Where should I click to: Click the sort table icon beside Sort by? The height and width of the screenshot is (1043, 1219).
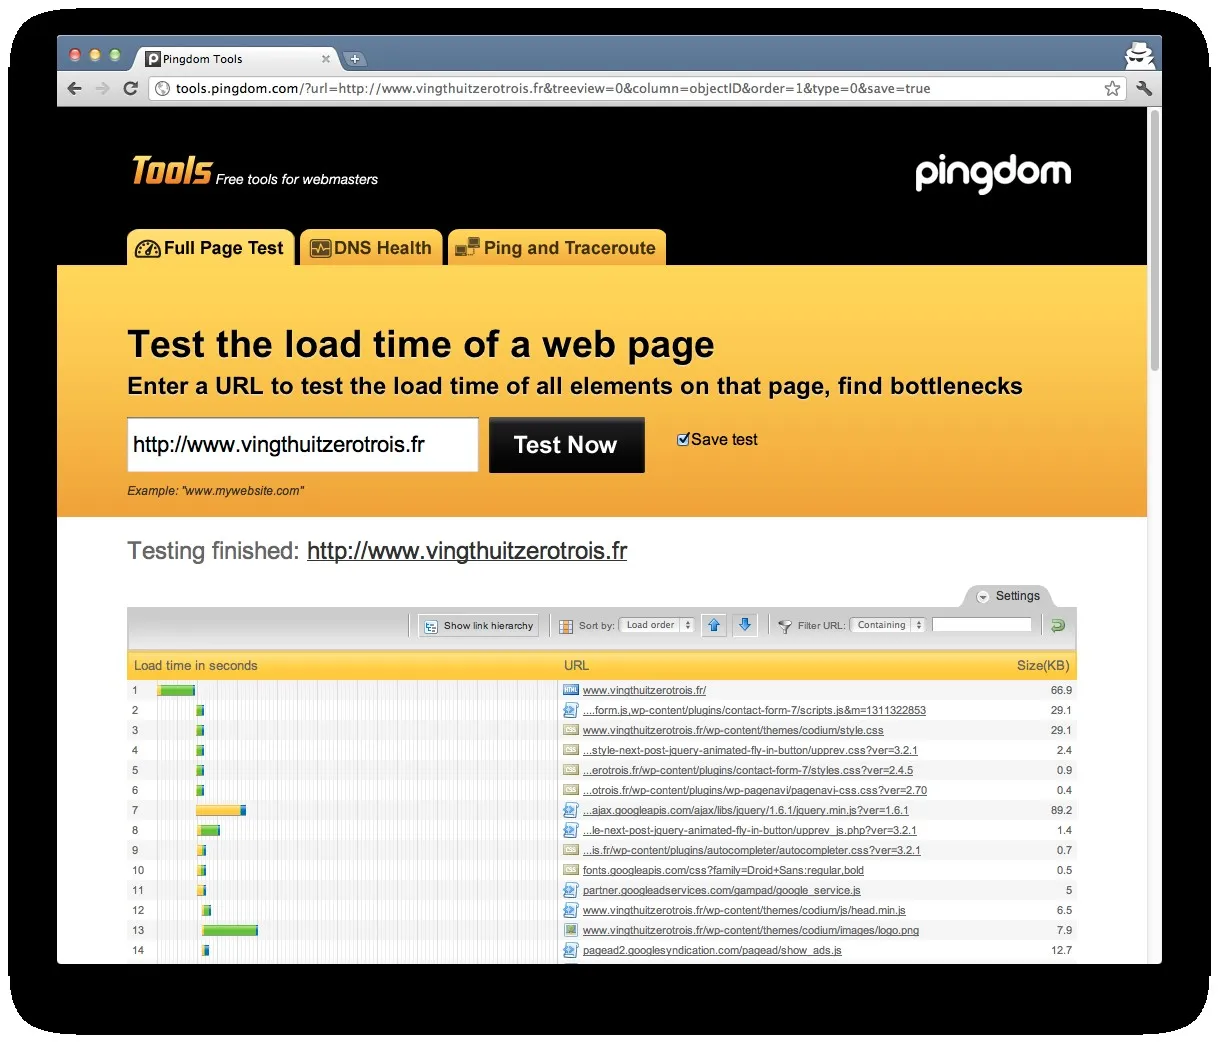566,626
